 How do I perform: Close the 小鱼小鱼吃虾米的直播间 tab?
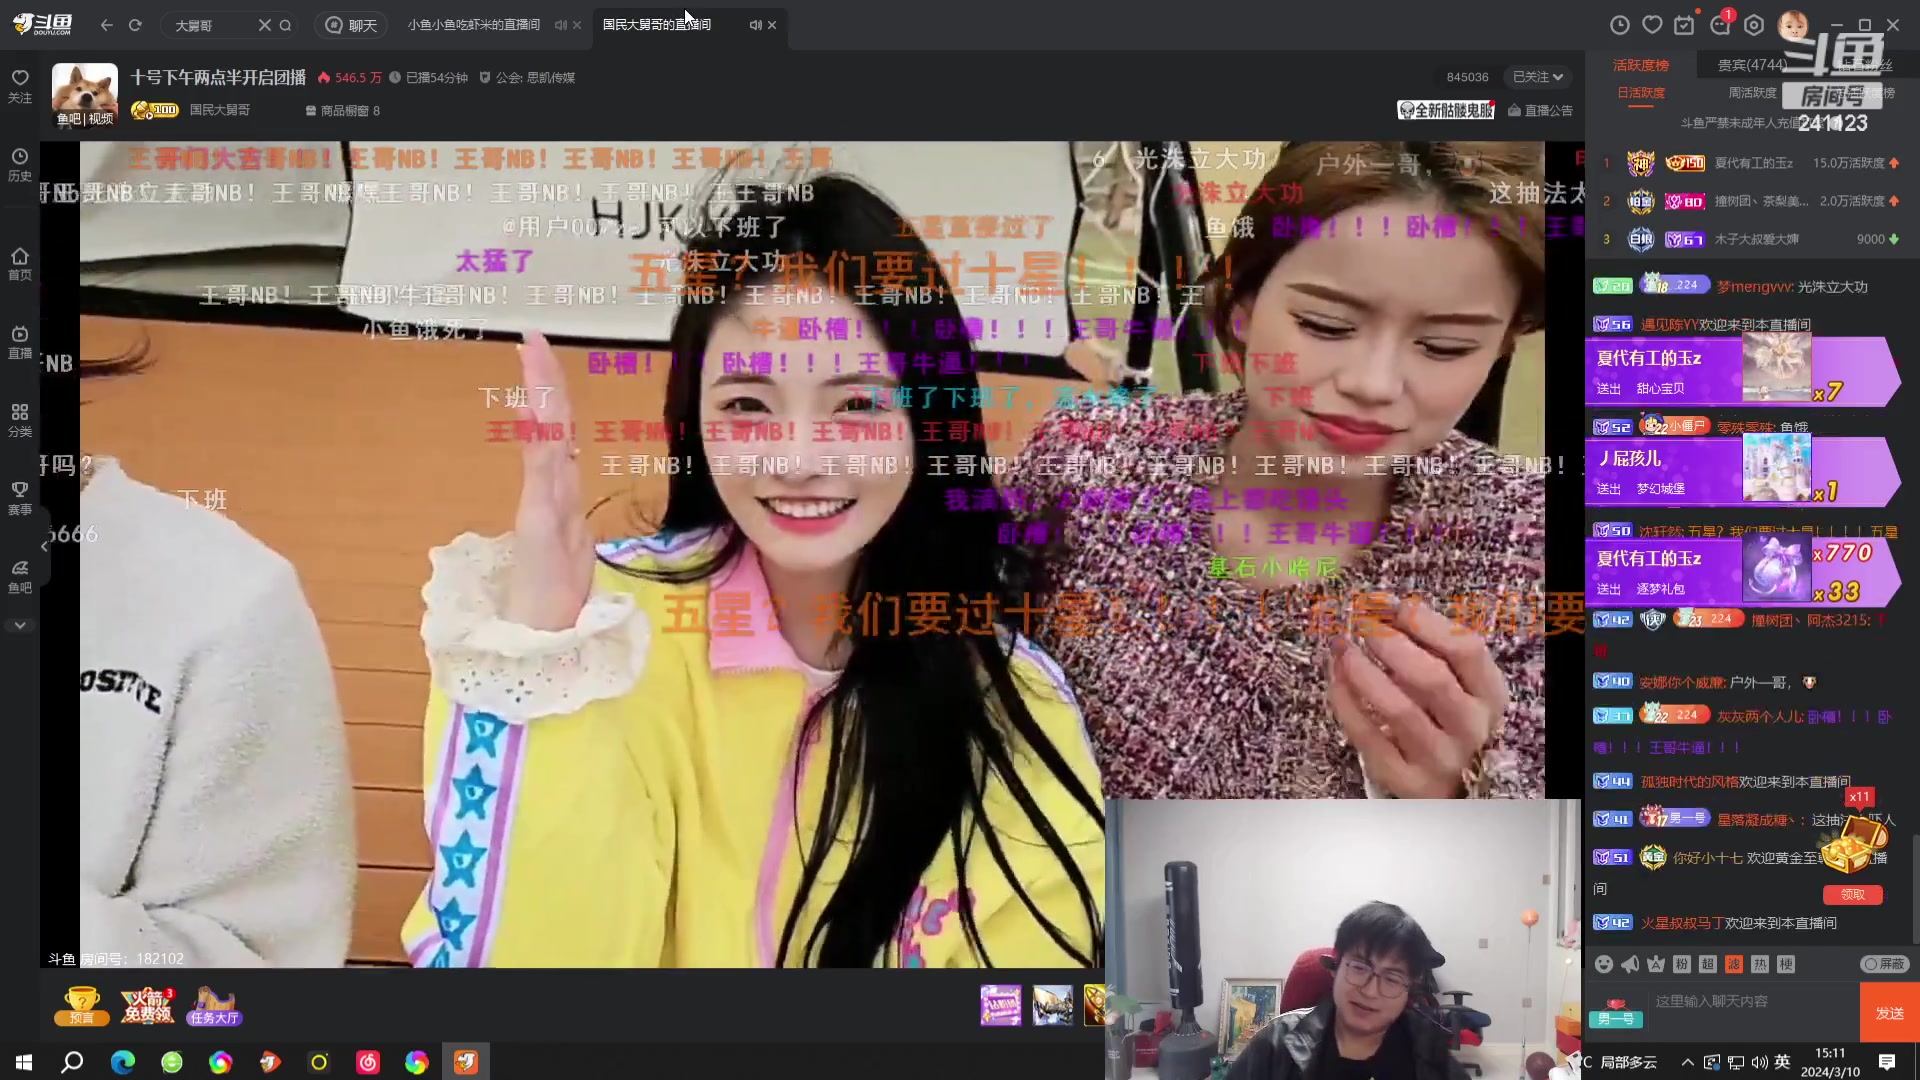pos(577,25)
